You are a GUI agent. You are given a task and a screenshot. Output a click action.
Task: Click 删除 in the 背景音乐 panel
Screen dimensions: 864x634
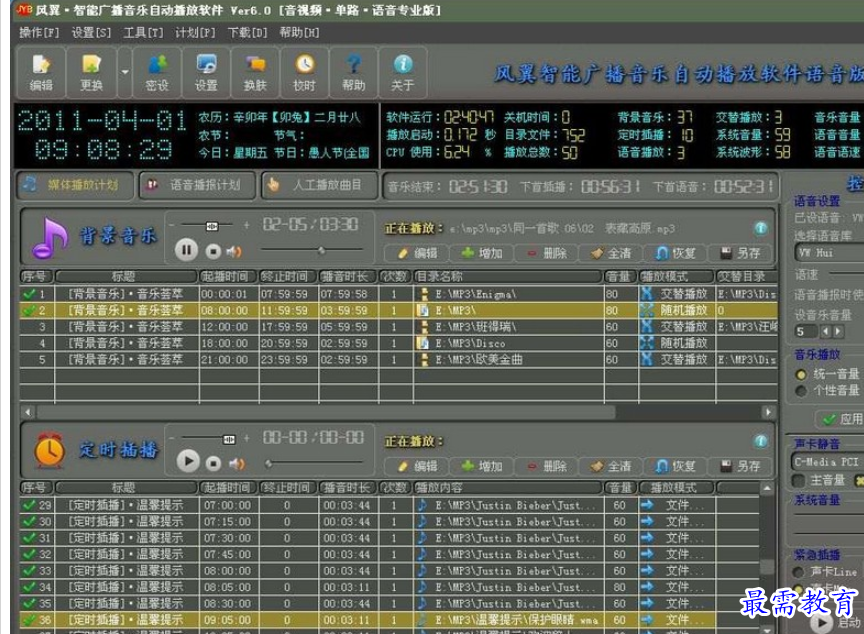(x=547, y=253)
